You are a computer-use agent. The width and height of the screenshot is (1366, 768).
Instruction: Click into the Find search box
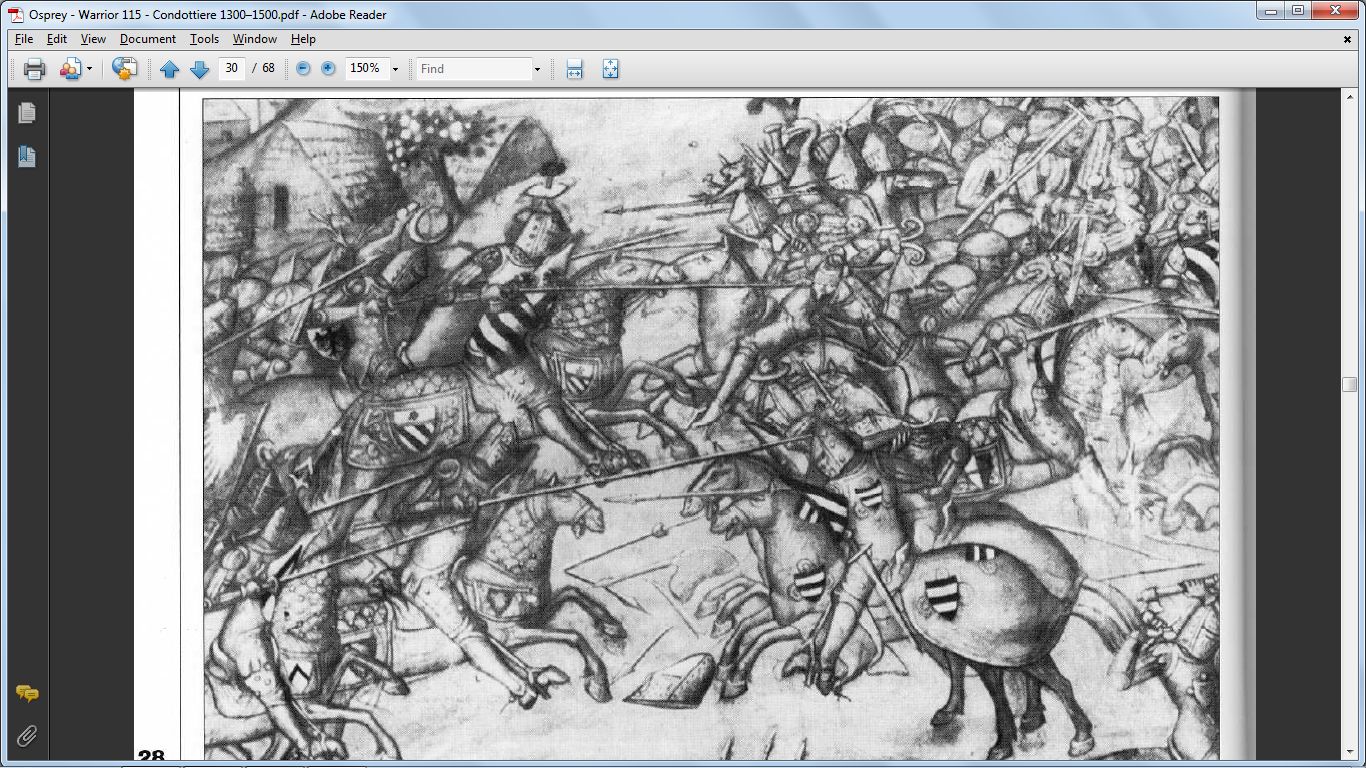473,68
